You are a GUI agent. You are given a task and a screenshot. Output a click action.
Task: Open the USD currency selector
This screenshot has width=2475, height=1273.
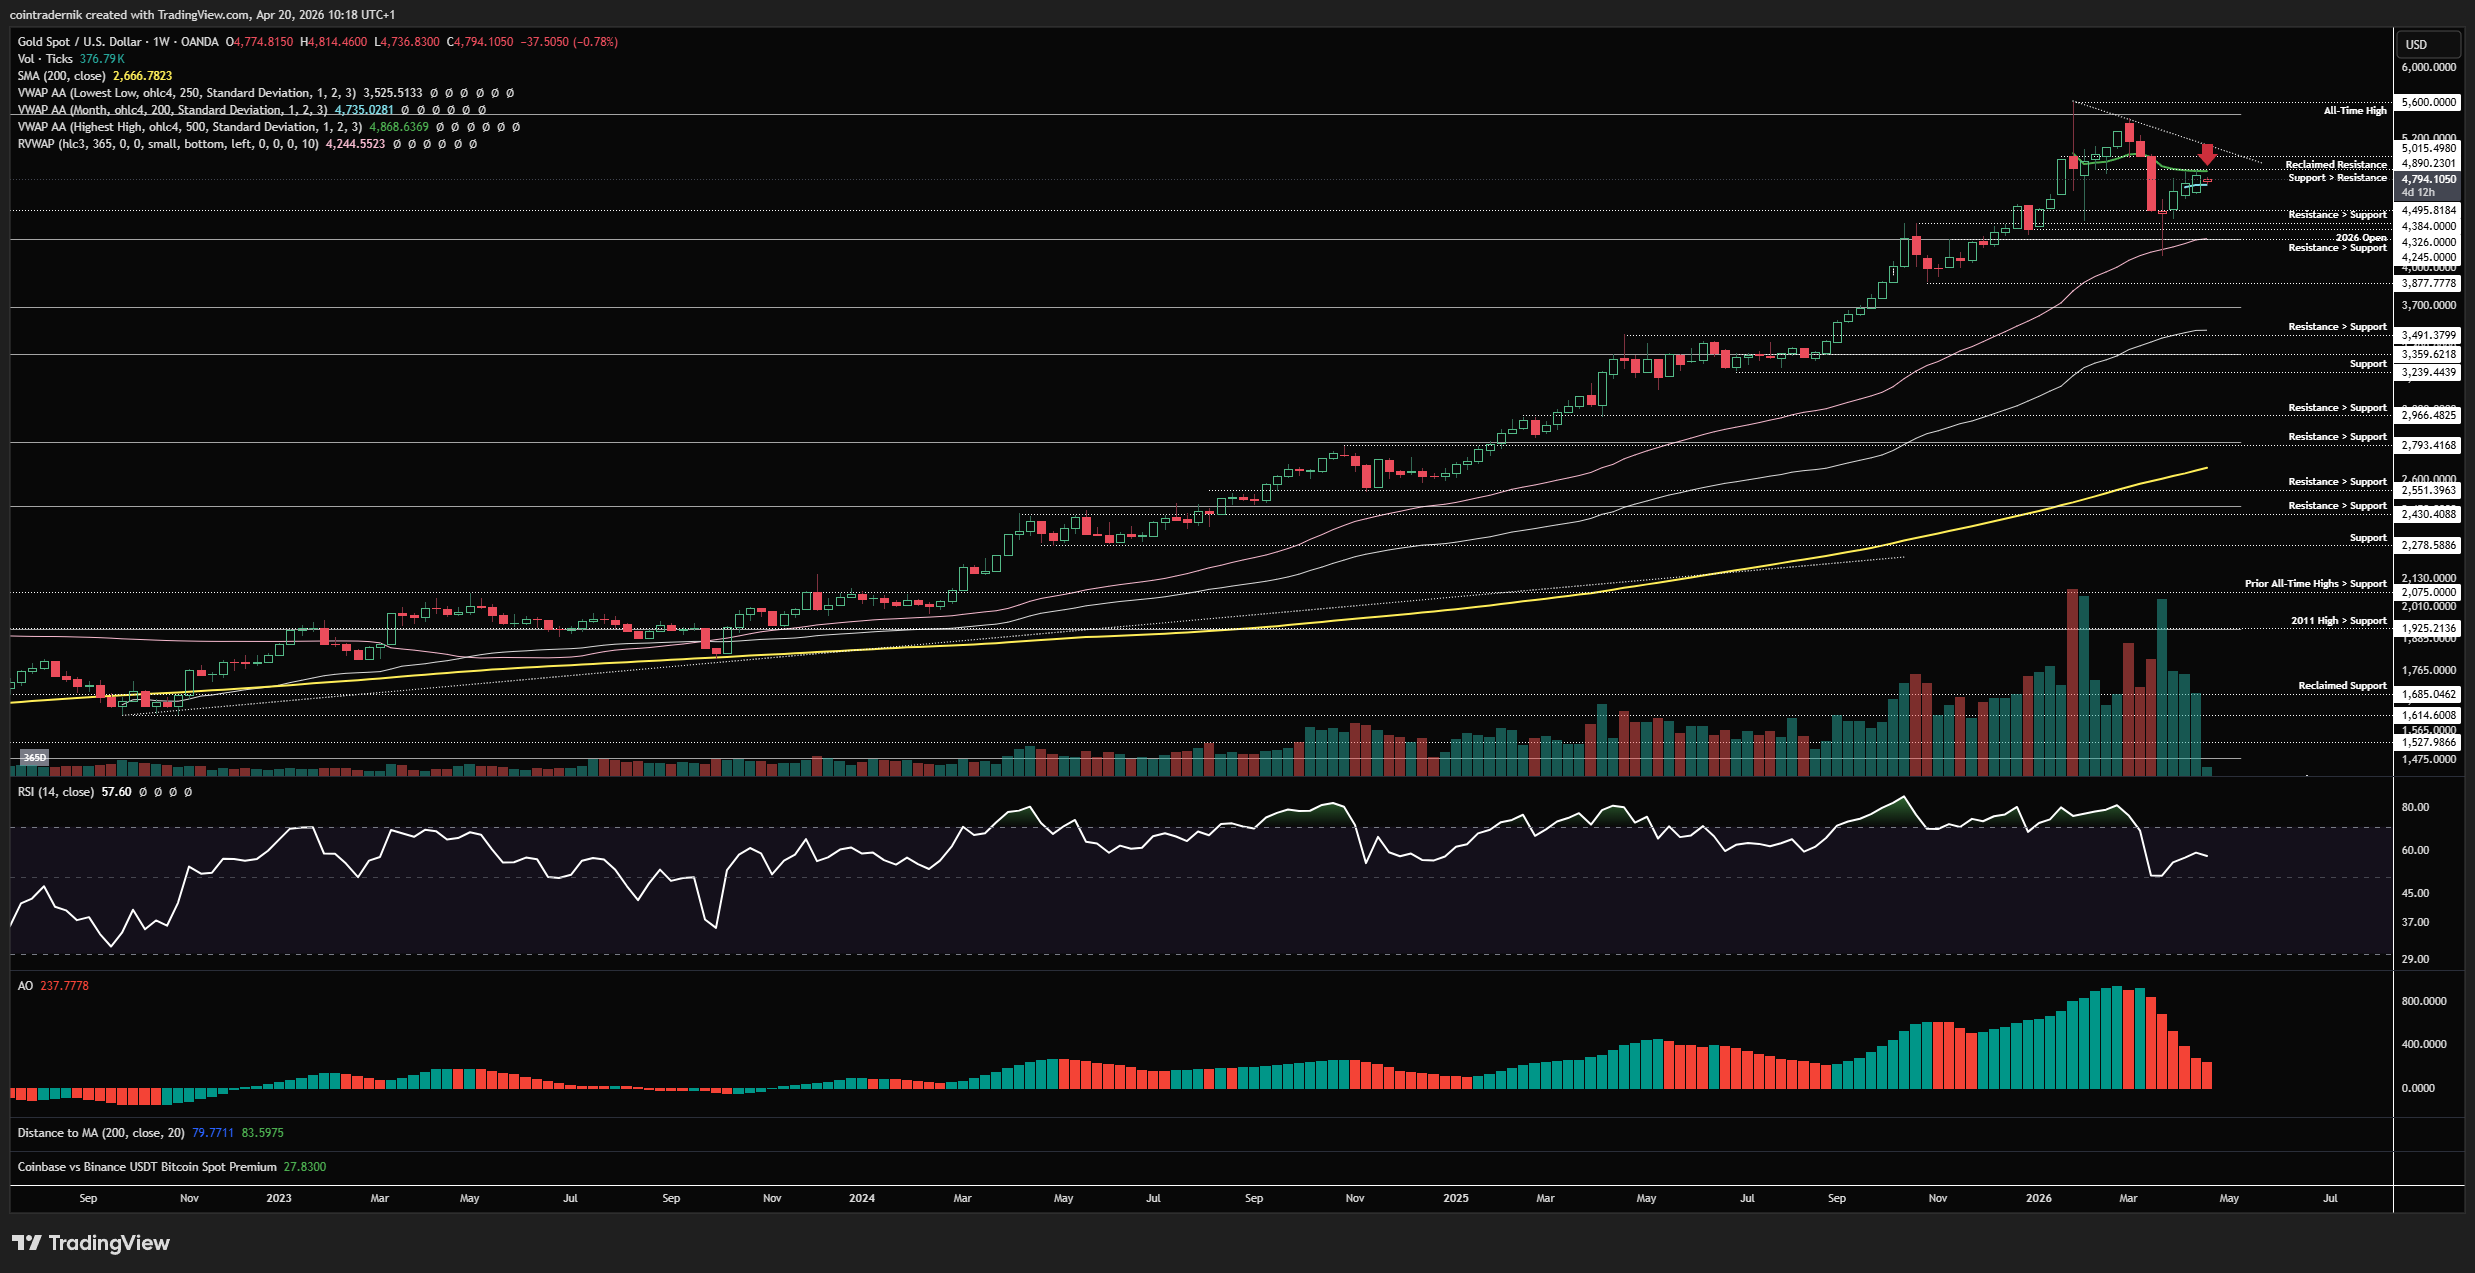click(2427, 45)
